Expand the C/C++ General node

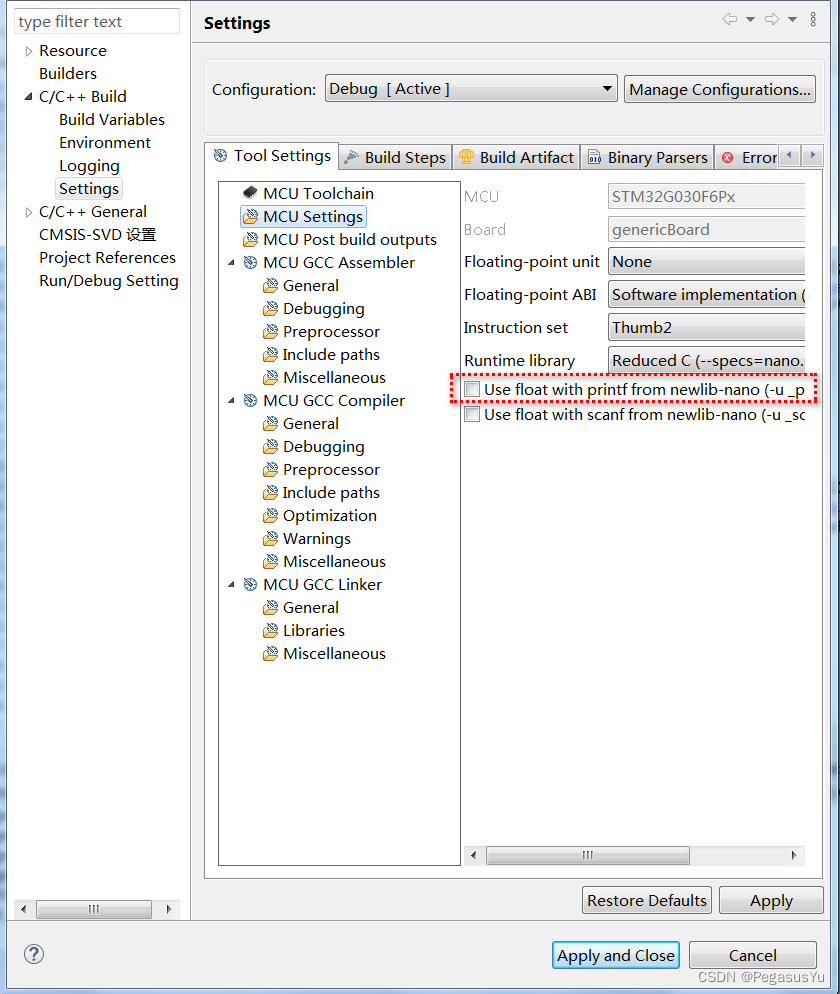[29, 212]
